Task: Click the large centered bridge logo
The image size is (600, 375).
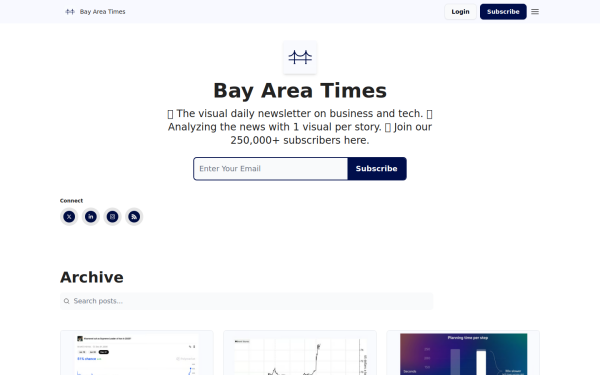Action: 300,57
